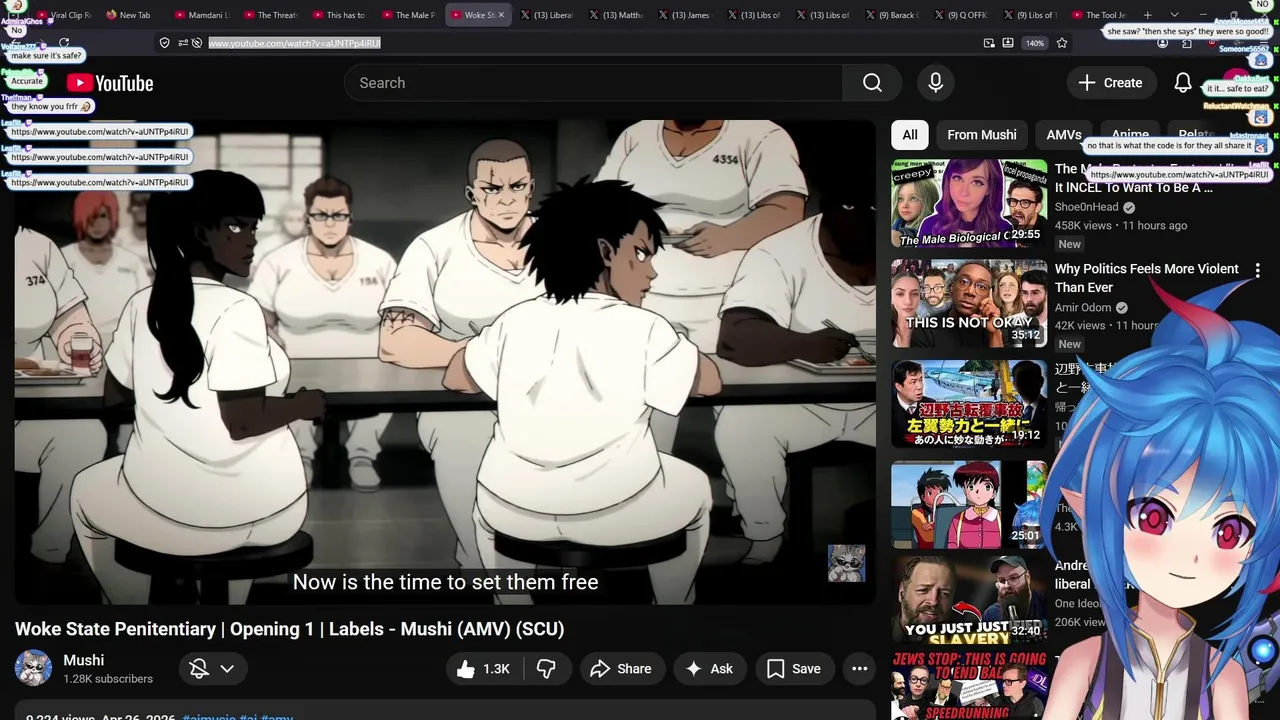
Task: Click the shield tracking protection icon
Action: [164, 43]
